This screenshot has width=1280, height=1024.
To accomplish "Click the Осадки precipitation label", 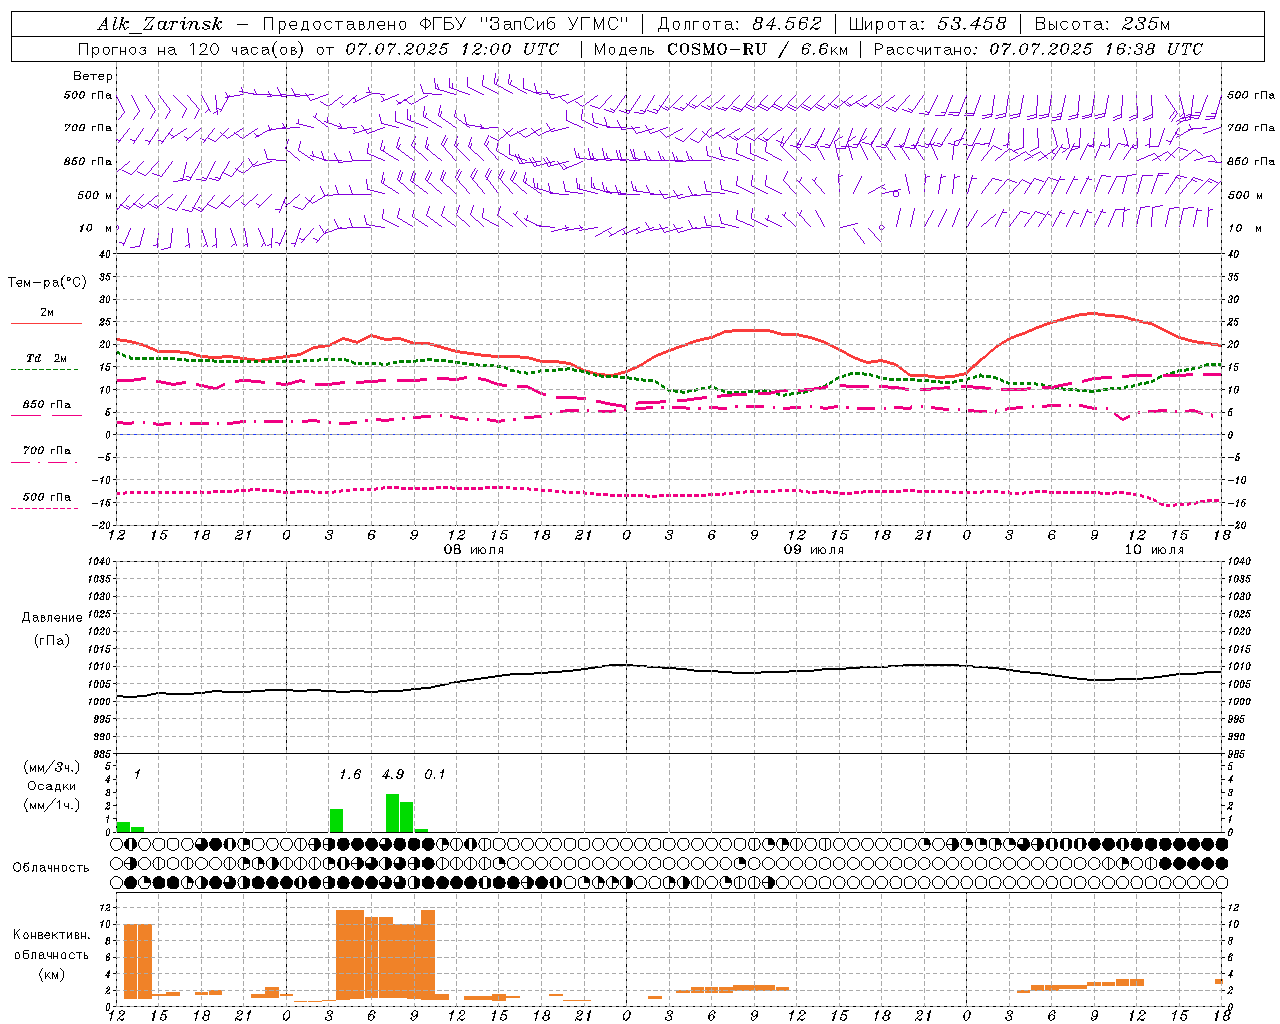I will point(52,786).
